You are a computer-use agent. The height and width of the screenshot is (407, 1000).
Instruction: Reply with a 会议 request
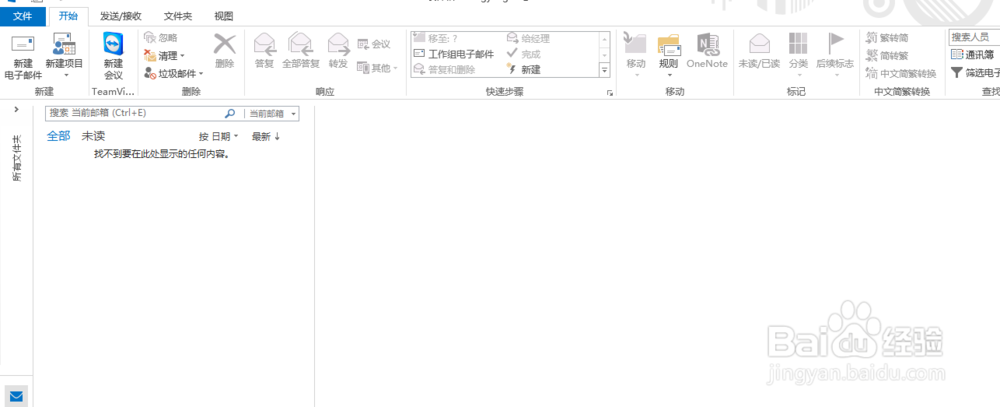point(374,44)
